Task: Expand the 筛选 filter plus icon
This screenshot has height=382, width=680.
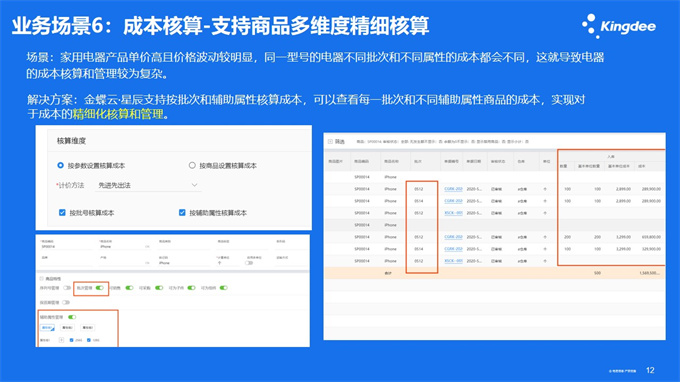Action: pos(330,141)
